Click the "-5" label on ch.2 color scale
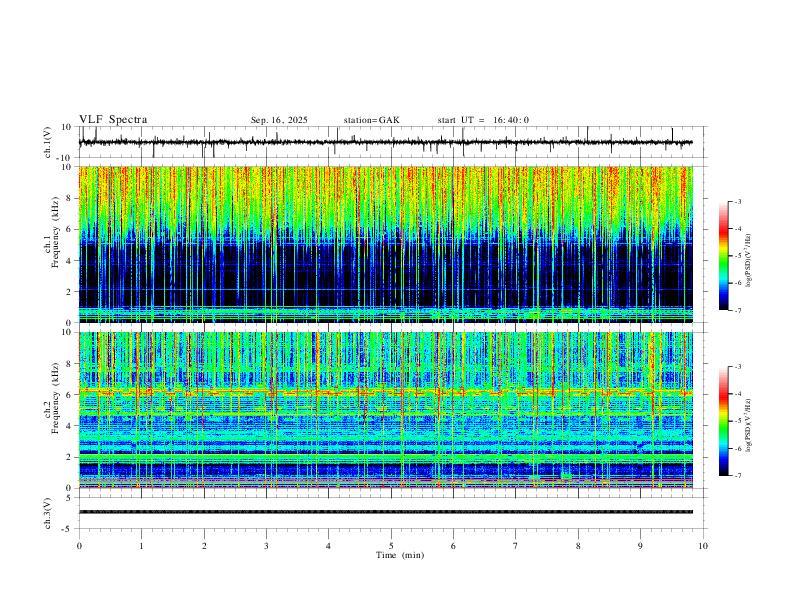The image size is (792, 612). [x=737, y=421]
